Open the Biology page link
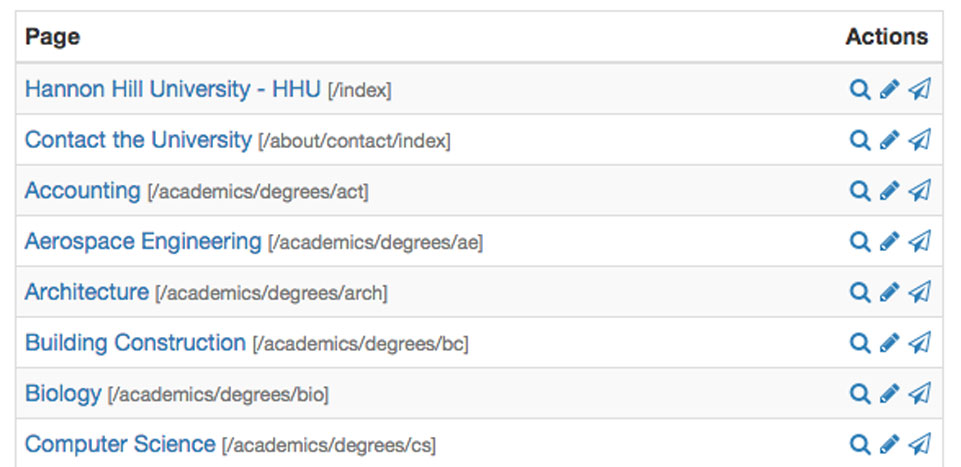Image resolution: width=961 pixels, height=467 pixels. click(x=63, y=393)
